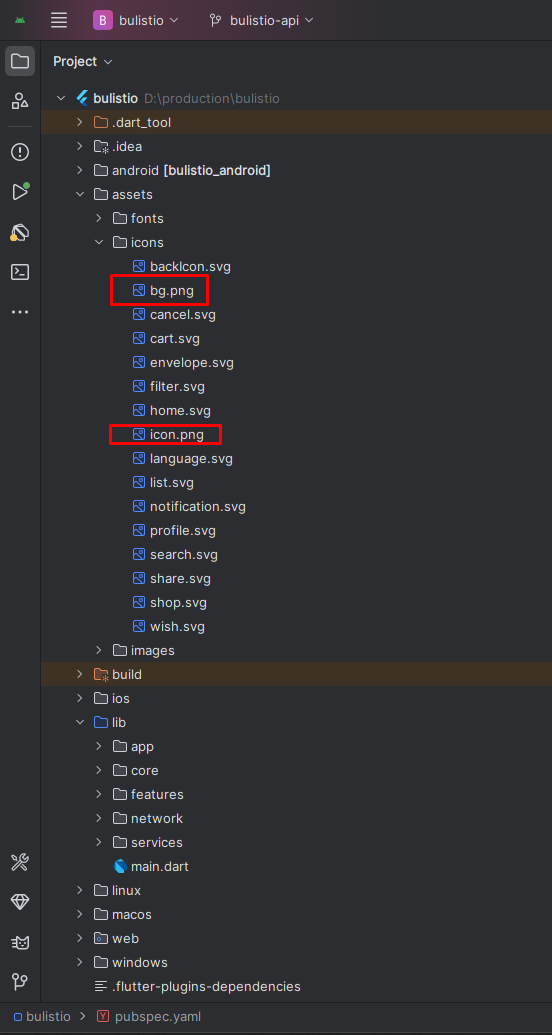
Task: Select the wish.svg file
Action: pos(177,626)
